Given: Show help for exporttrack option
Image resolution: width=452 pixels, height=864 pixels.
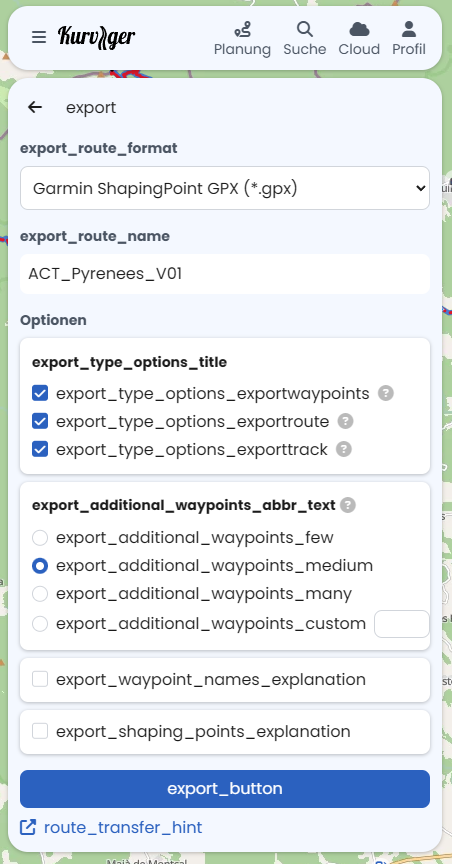Looking at the screenshot, I should point(343,449).
